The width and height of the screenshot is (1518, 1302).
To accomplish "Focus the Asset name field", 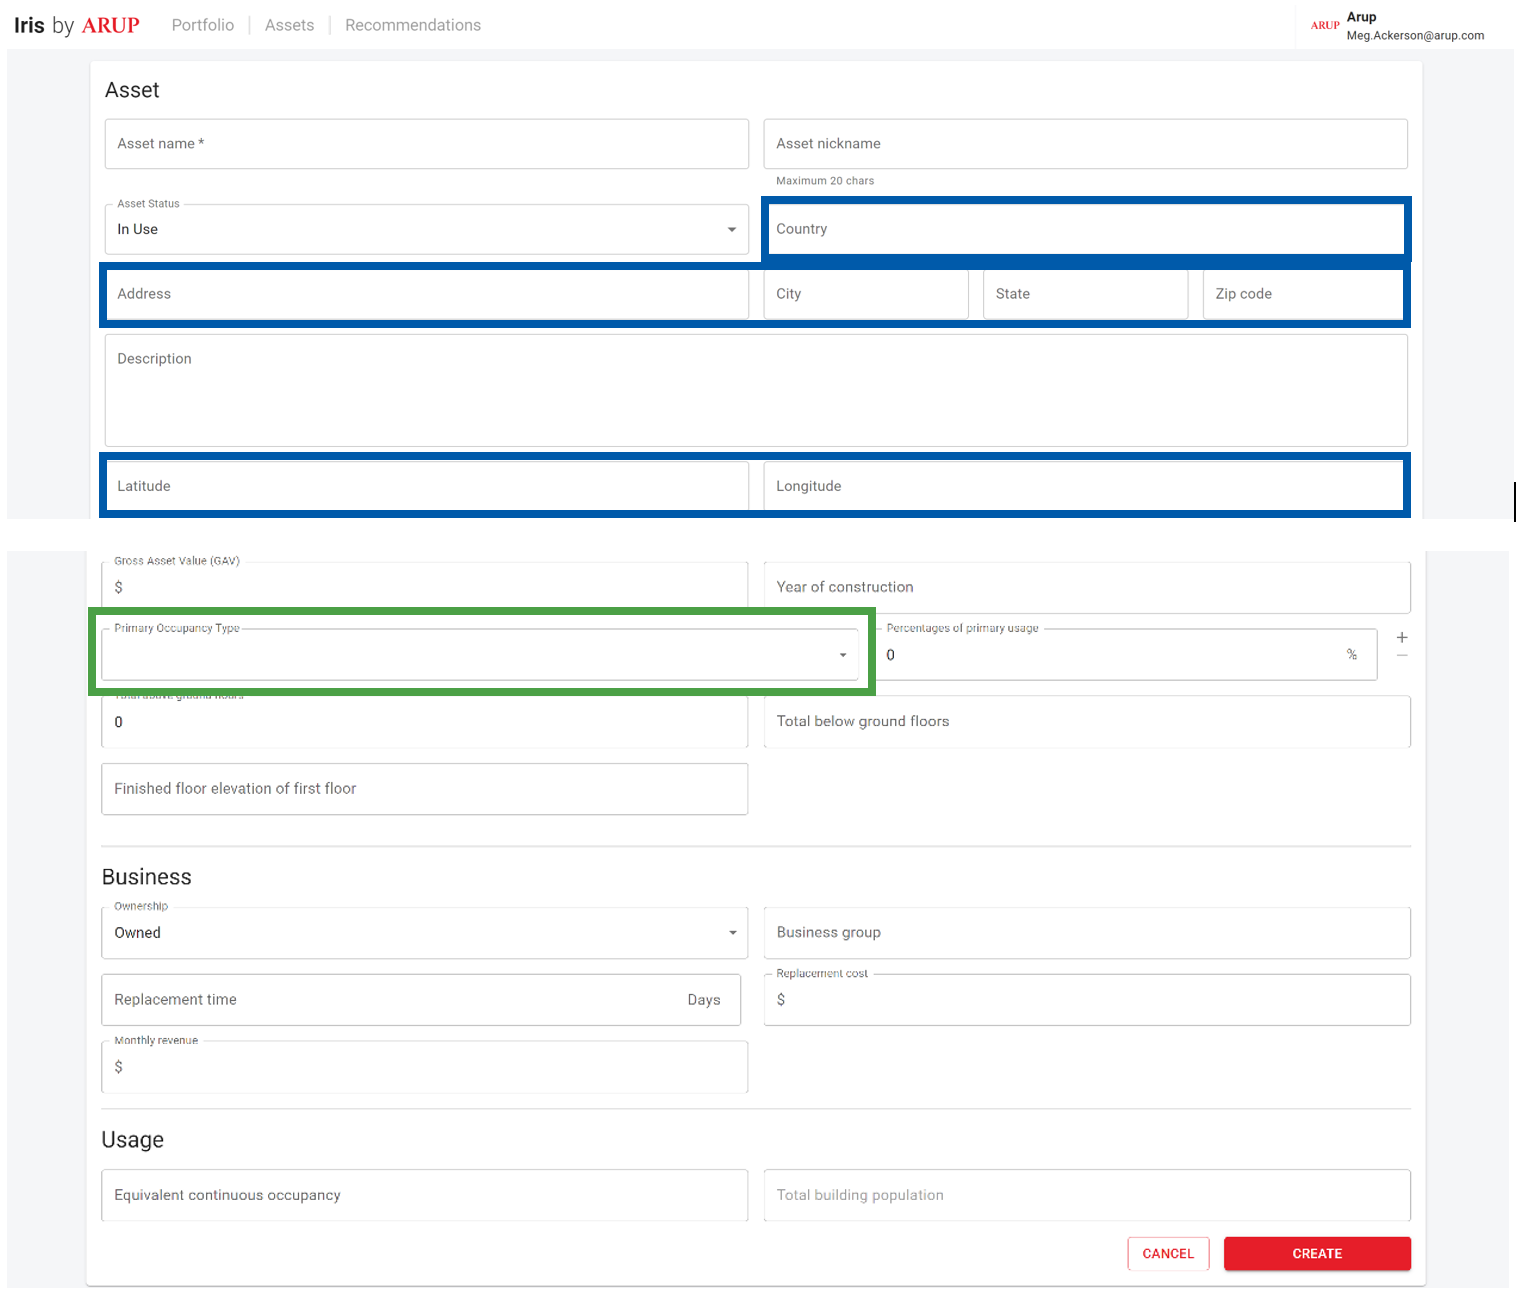I will coord(426,144).
